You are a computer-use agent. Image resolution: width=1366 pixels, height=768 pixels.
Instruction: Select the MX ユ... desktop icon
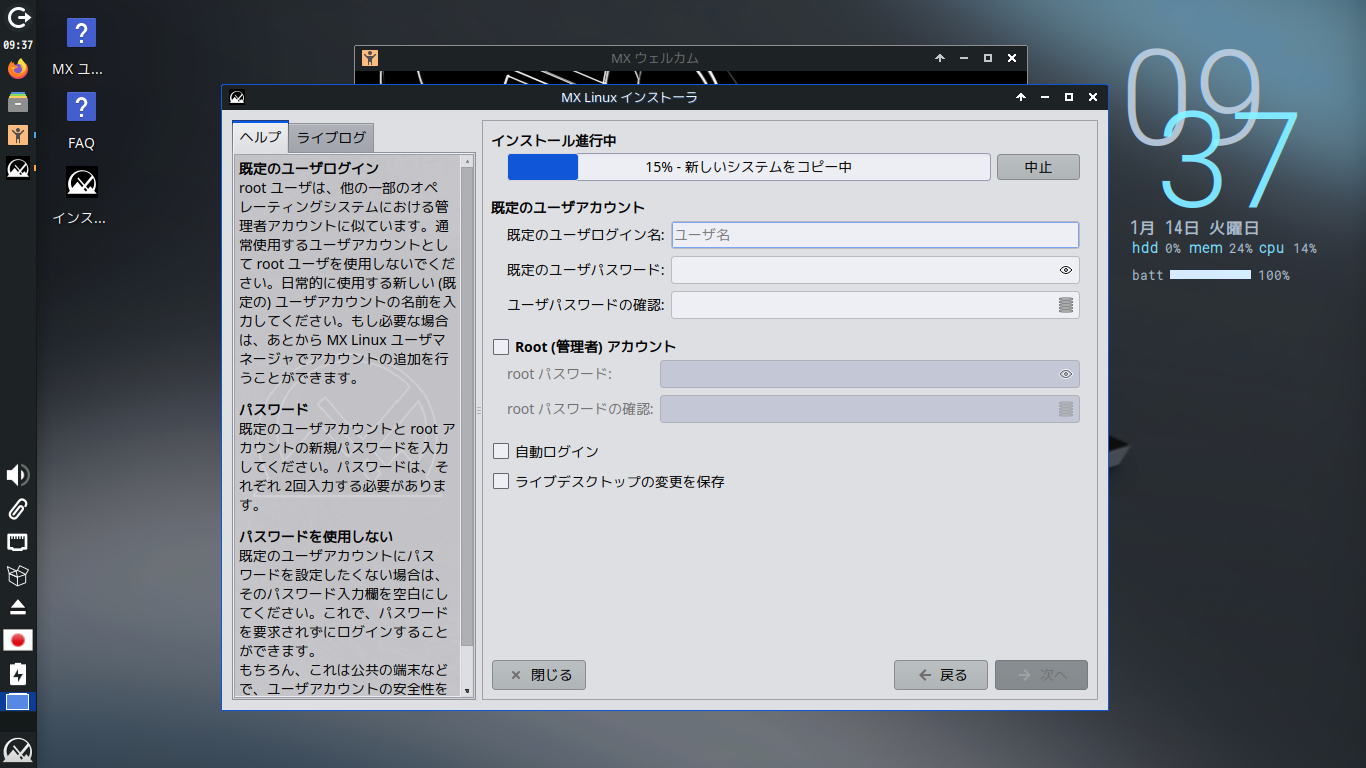[81, 48]
